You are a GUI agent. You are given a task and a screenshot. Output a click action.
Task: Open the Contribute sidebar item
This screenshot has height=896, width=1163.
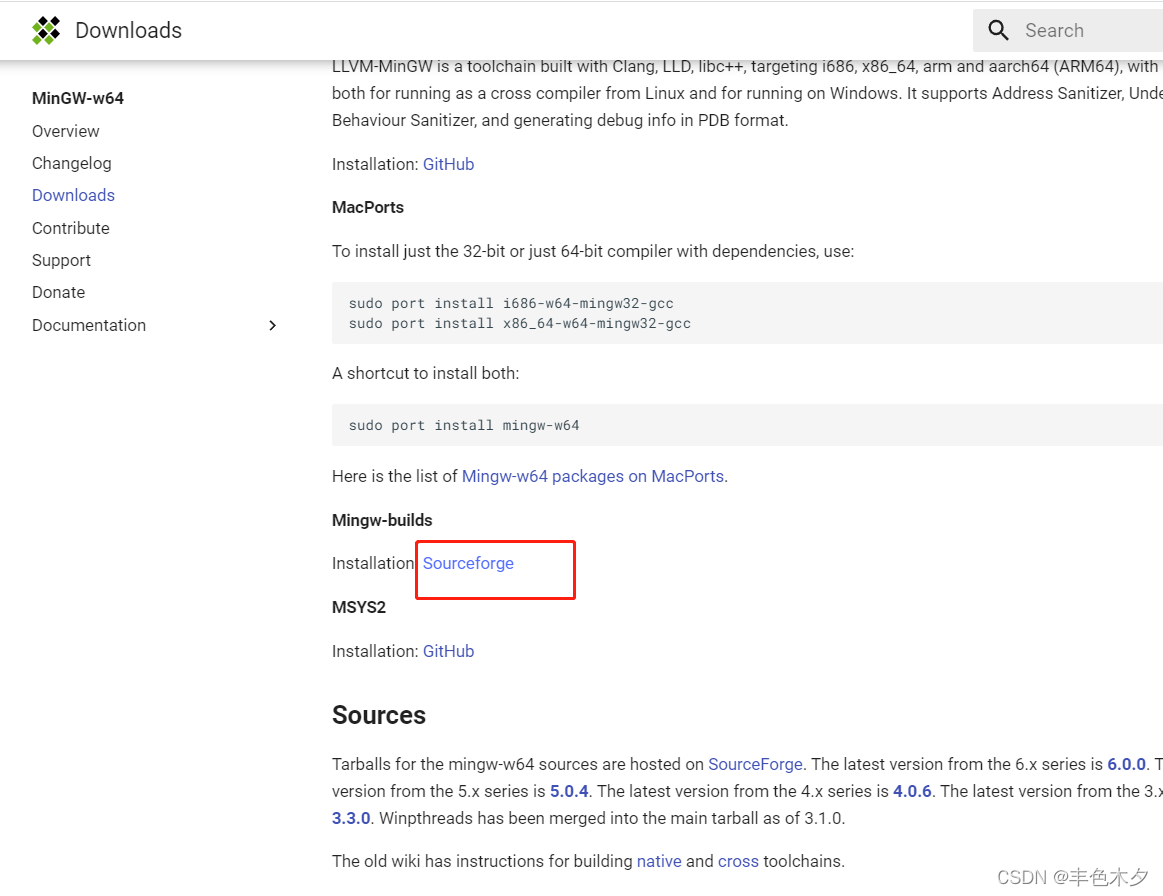[70, 228]
